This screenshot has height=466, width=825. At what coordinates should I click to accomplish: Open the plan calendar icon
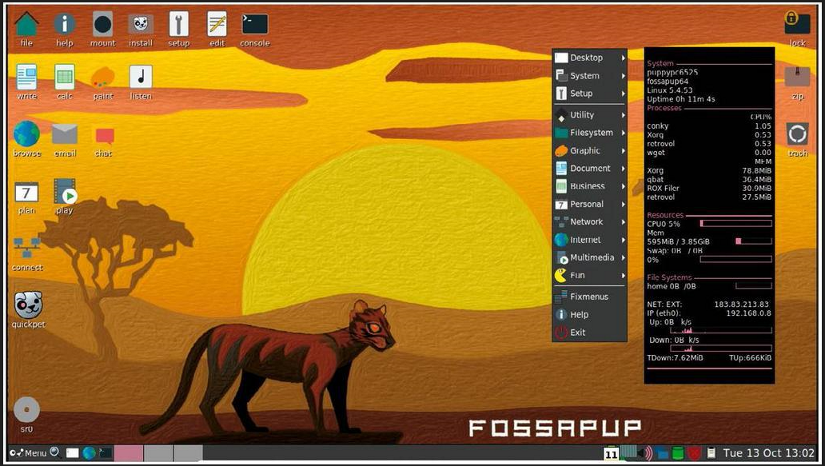coord(26,193)
